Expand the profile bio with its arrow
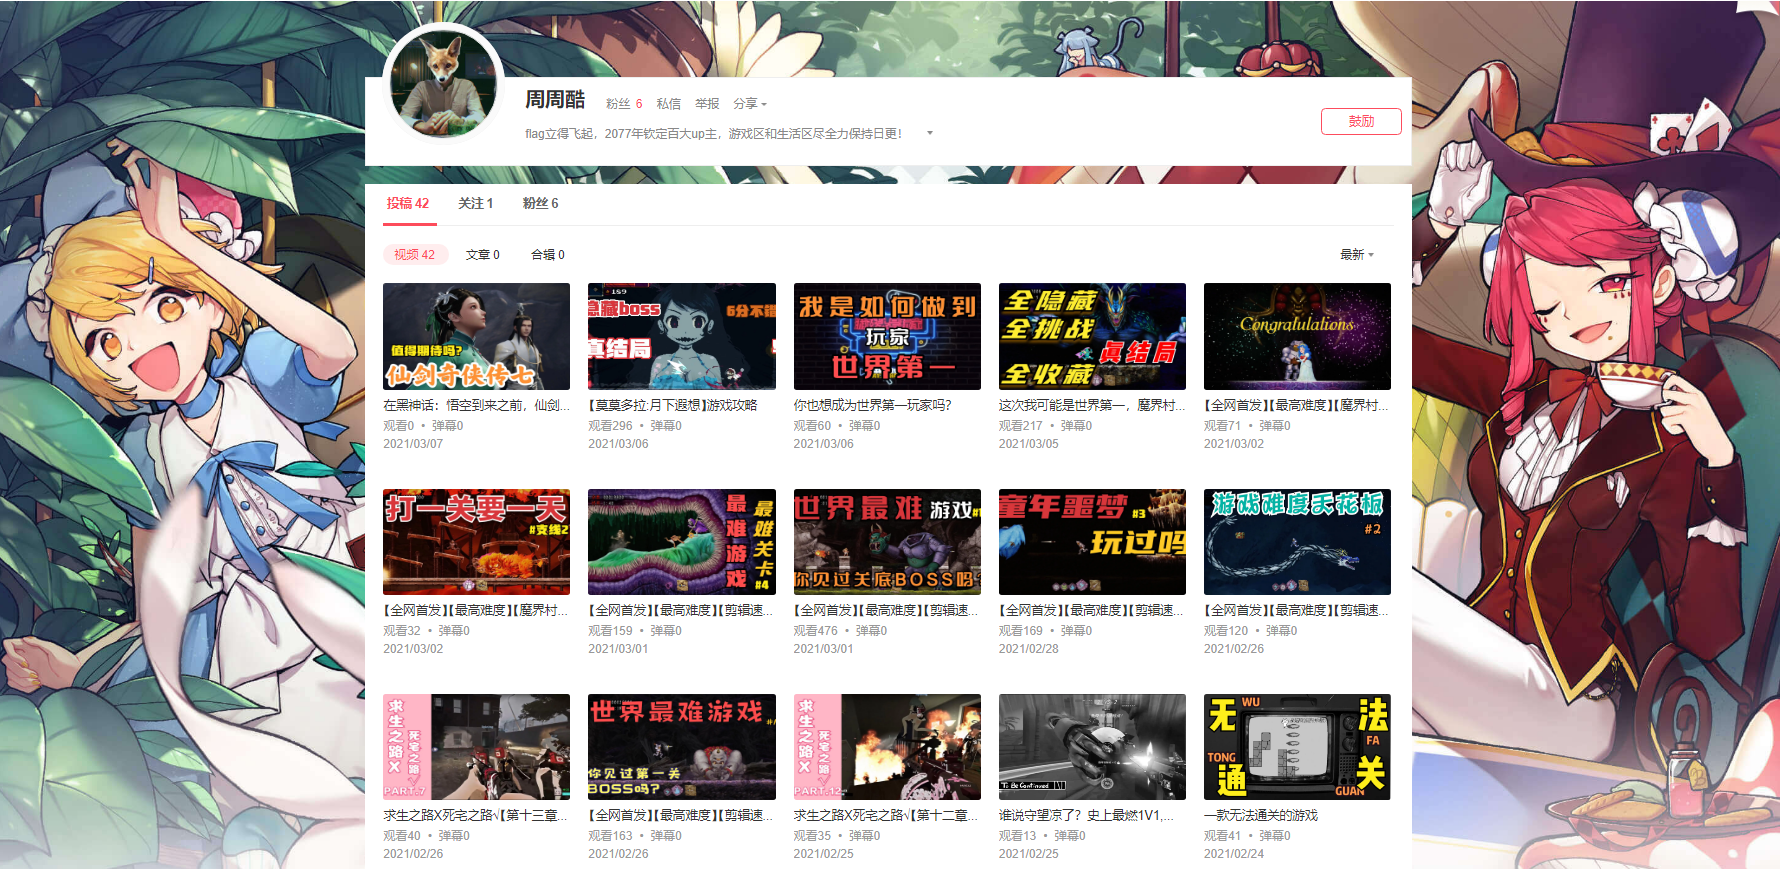 (x=930, y=133)
